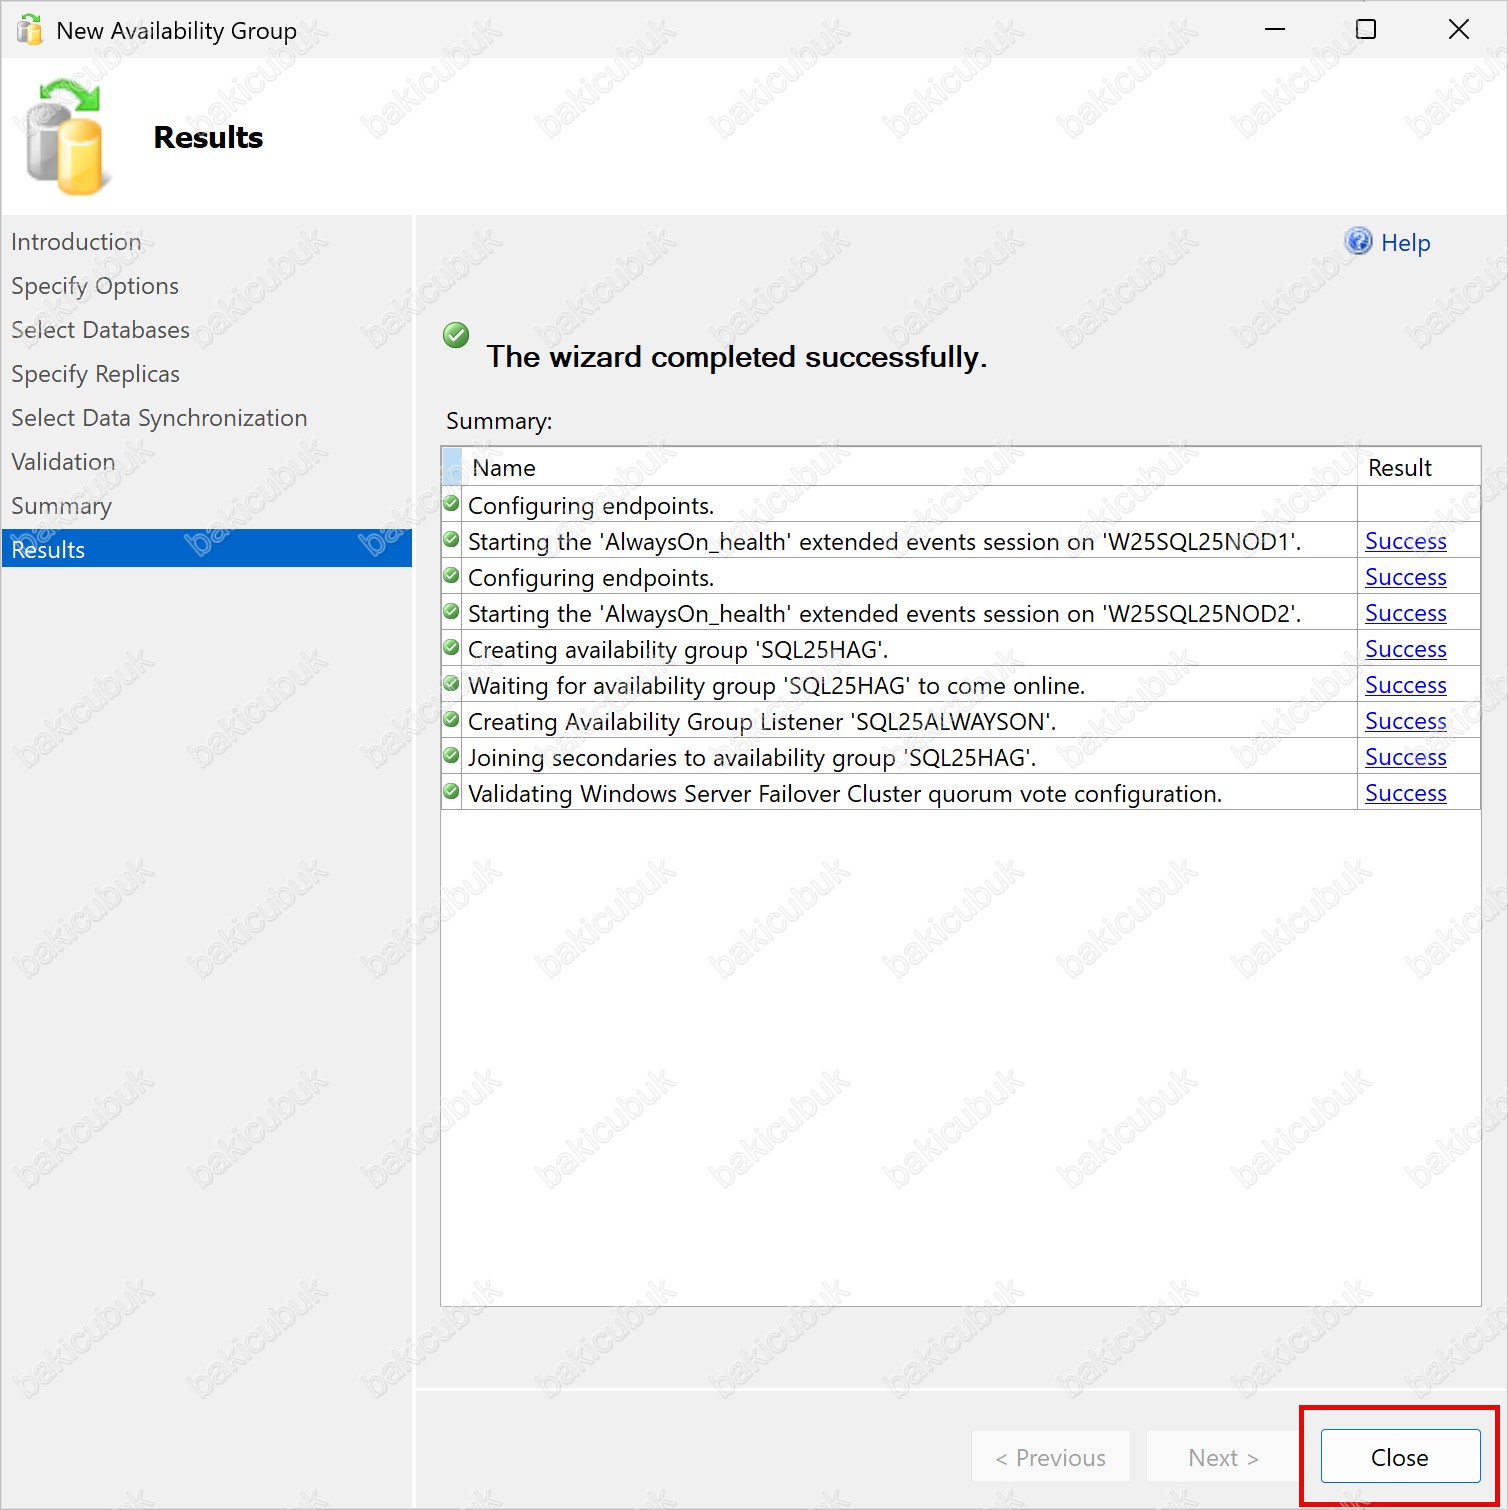Maximize the New Availability Group window
This screenshot has width=1508, height=1510.
click(1365, 30)
